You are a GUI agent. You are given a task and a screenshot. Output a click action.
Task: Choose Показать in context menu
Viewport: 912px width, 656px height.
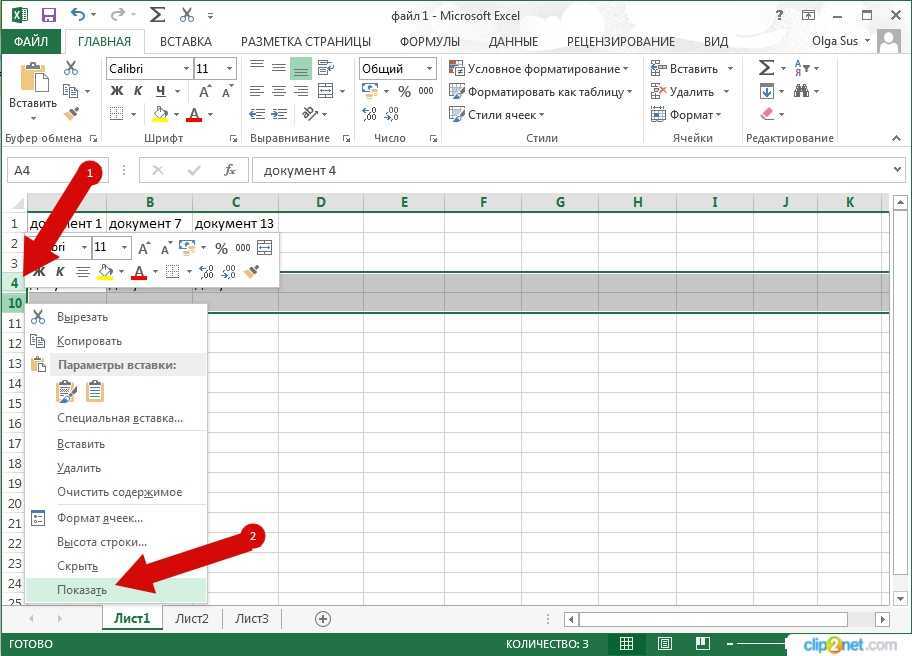(x=116, y=590)
